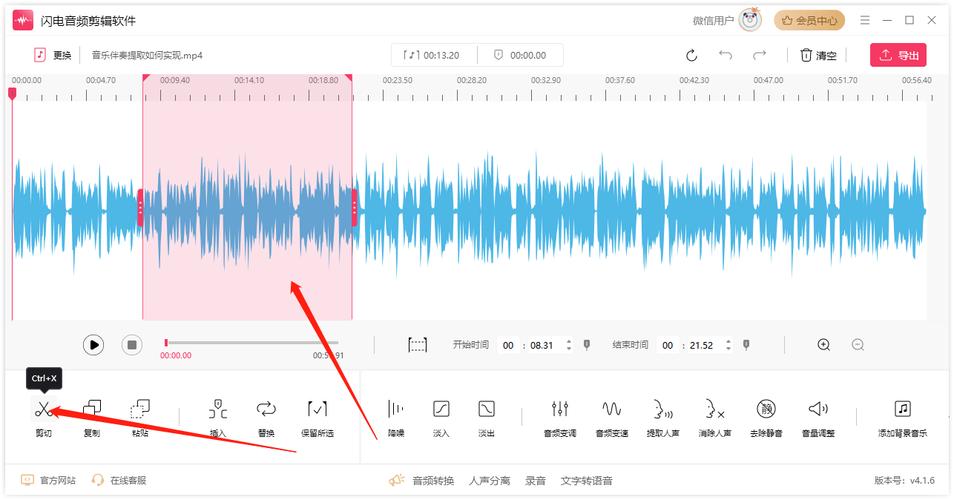Screen dimensions: 954x500
Task: Click the playback progress slider
Action: [x=251, y=343]
